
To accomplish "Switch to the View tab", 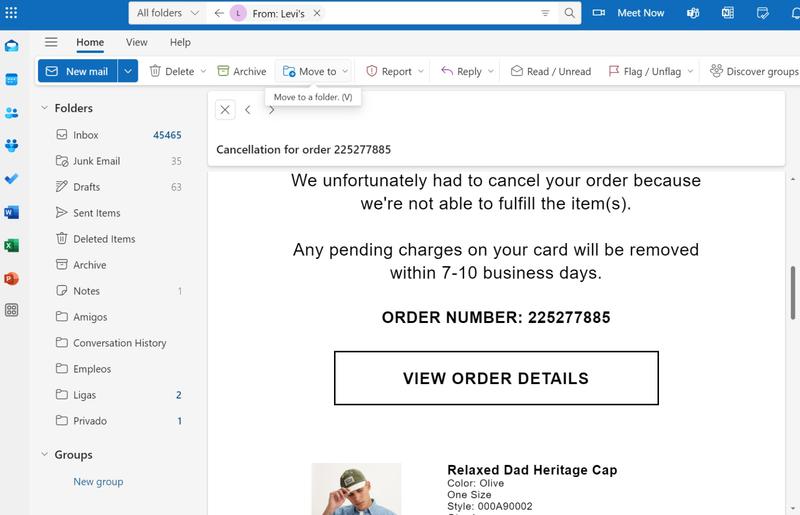I will tap(136, 42).
